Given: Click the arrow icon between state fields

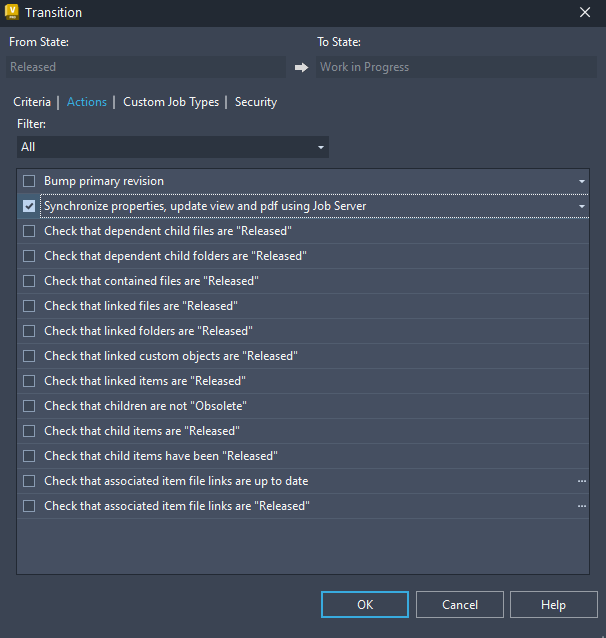Looking at the screenshot, I should [302, 68].
